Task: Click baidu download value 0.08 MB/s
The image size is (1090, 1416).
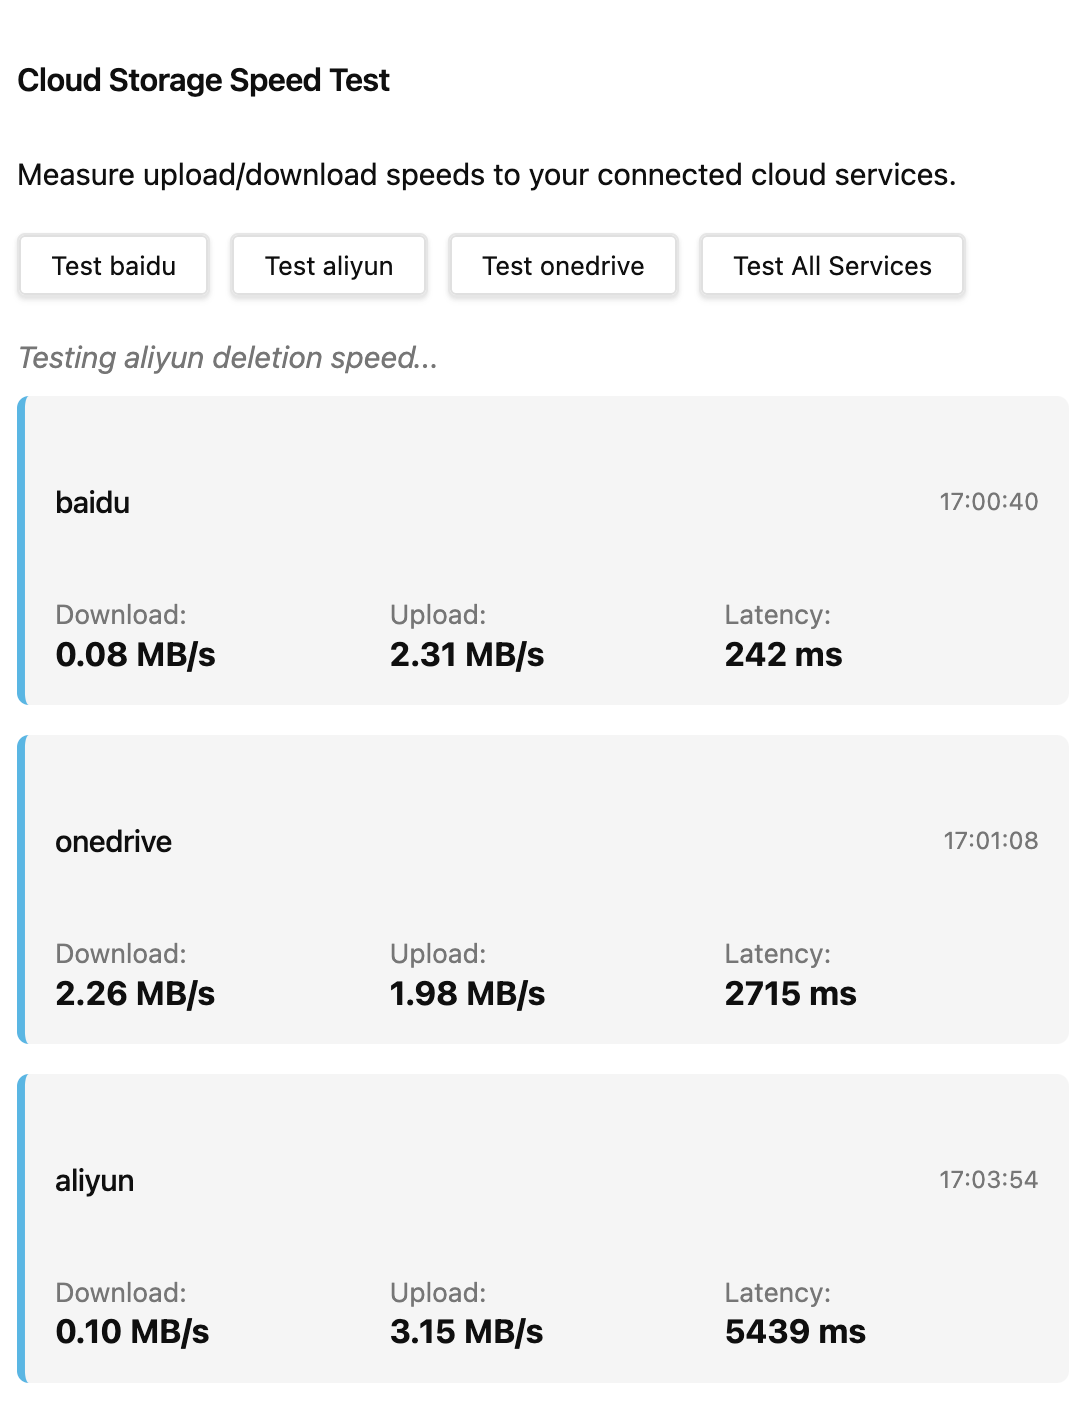Action: 136,655
